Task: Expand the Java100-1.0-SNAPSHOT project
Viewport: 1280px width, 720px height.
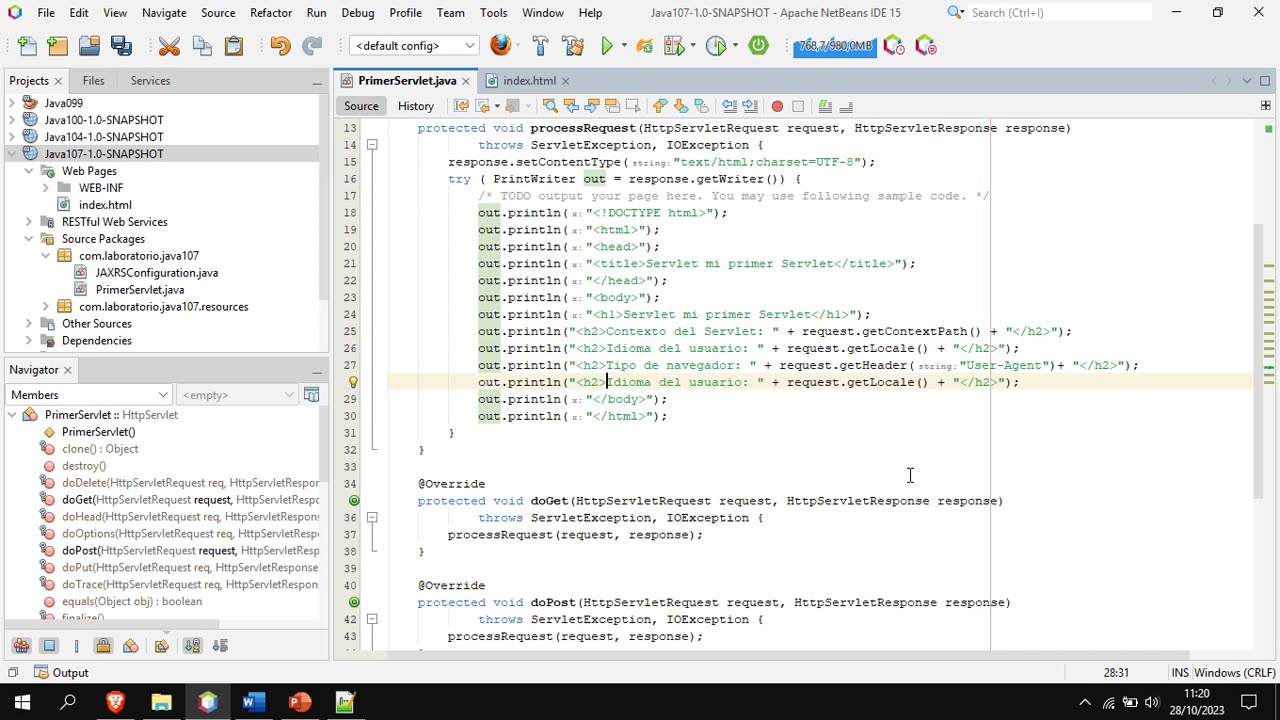Action: click(12, 120)
